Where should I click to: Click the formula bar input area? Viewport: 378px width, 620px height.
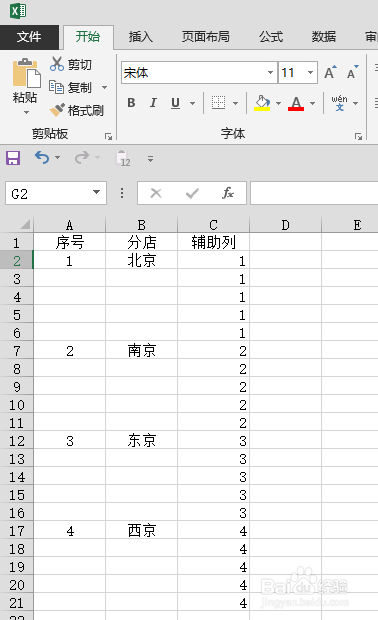tap(314, 193)
